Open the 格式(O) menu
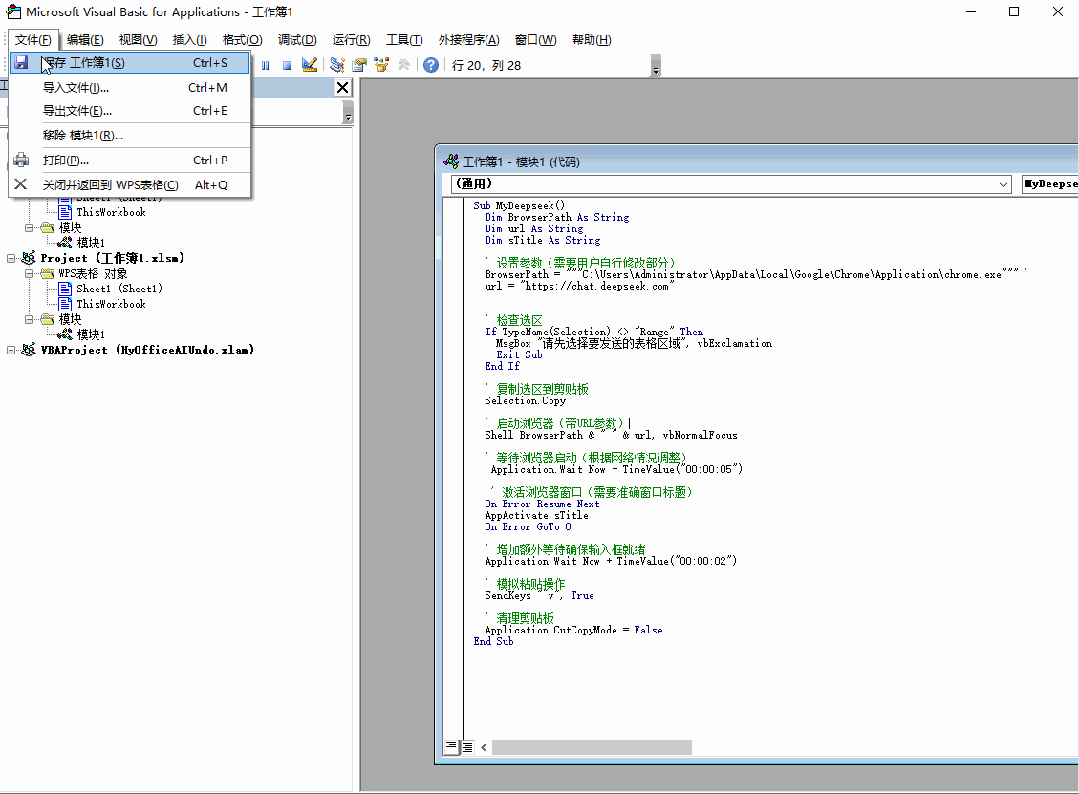This screenshot has height=794, width=1079. click(242, 39)
